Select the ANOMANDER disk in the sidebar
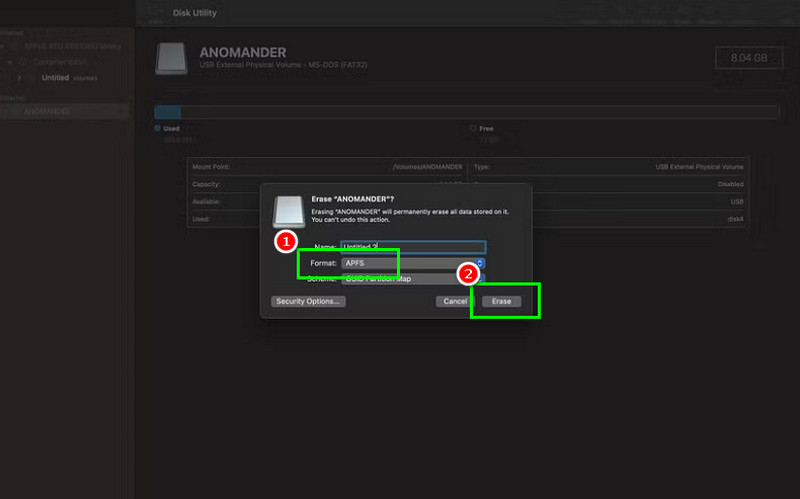 pos(64,111)
